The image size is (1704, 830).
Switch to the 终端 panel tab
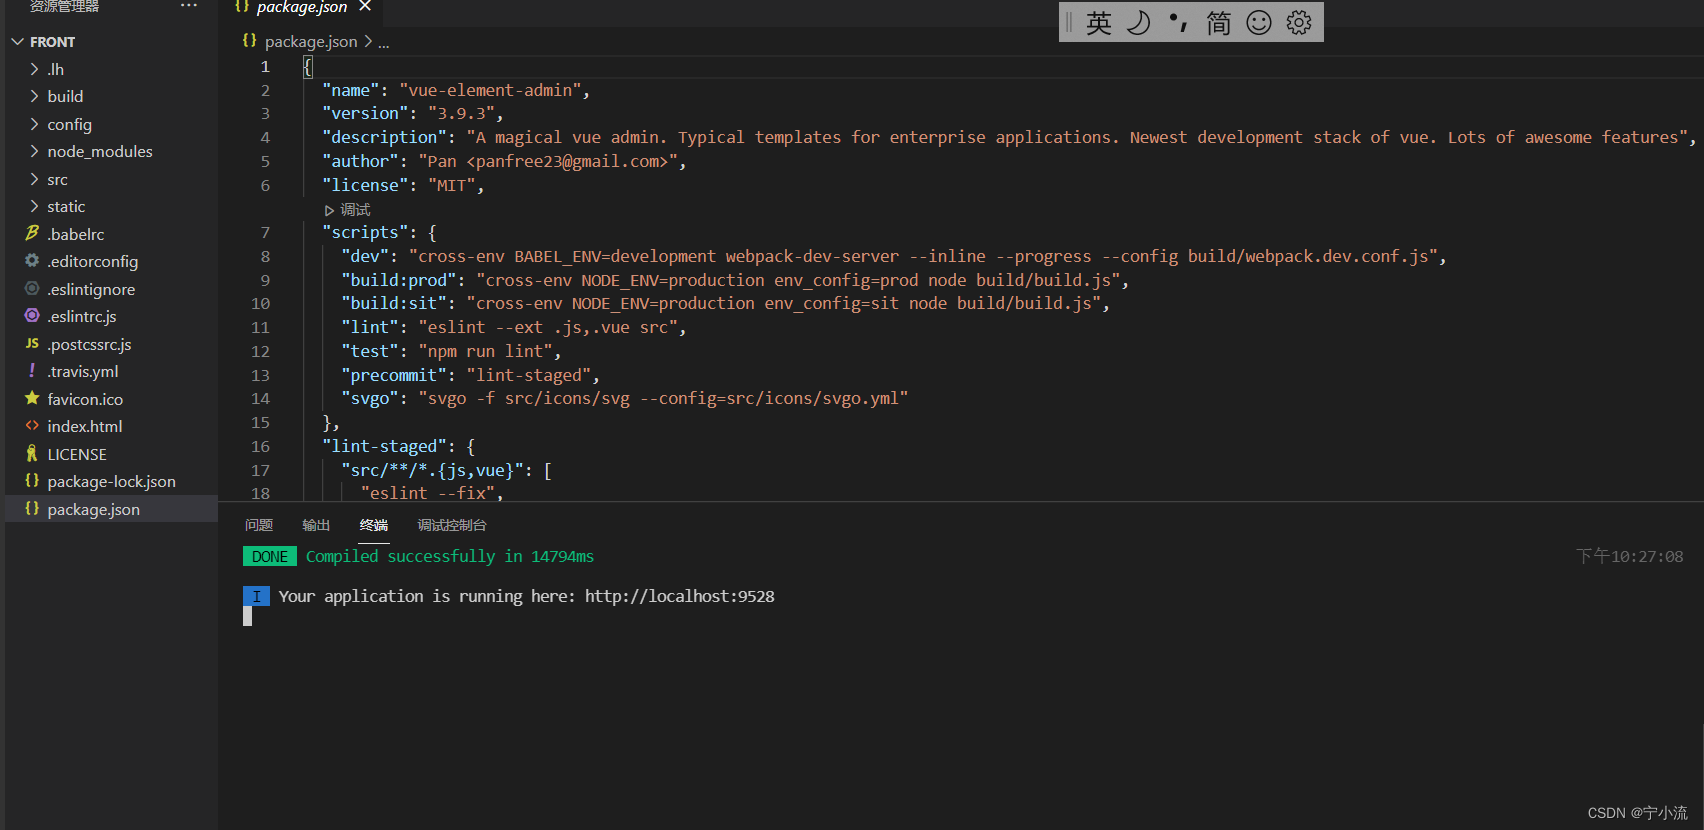374,525
